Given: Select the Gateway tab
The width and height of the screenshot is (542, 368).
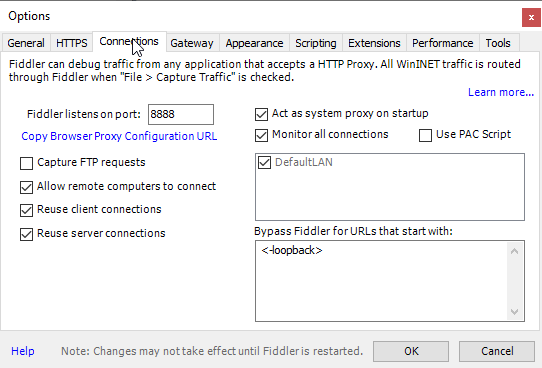Looking at the screenshot, I should [192, 43].
